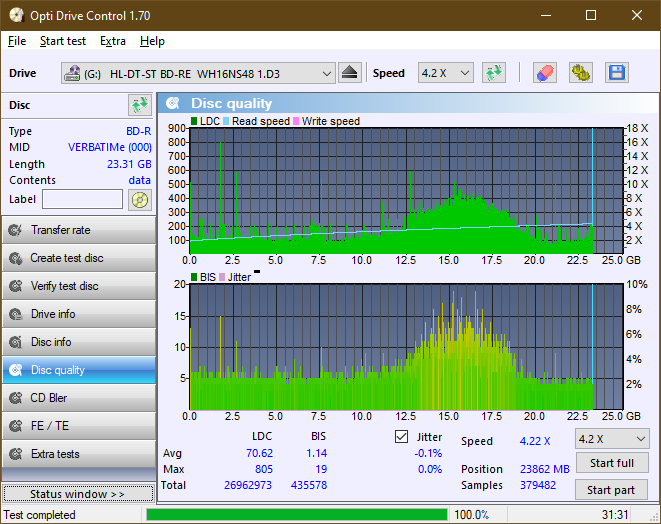The height and width of the screenshot is (524, 661).
Task: Click into the disc Label input field
Action: click(82, 199)
